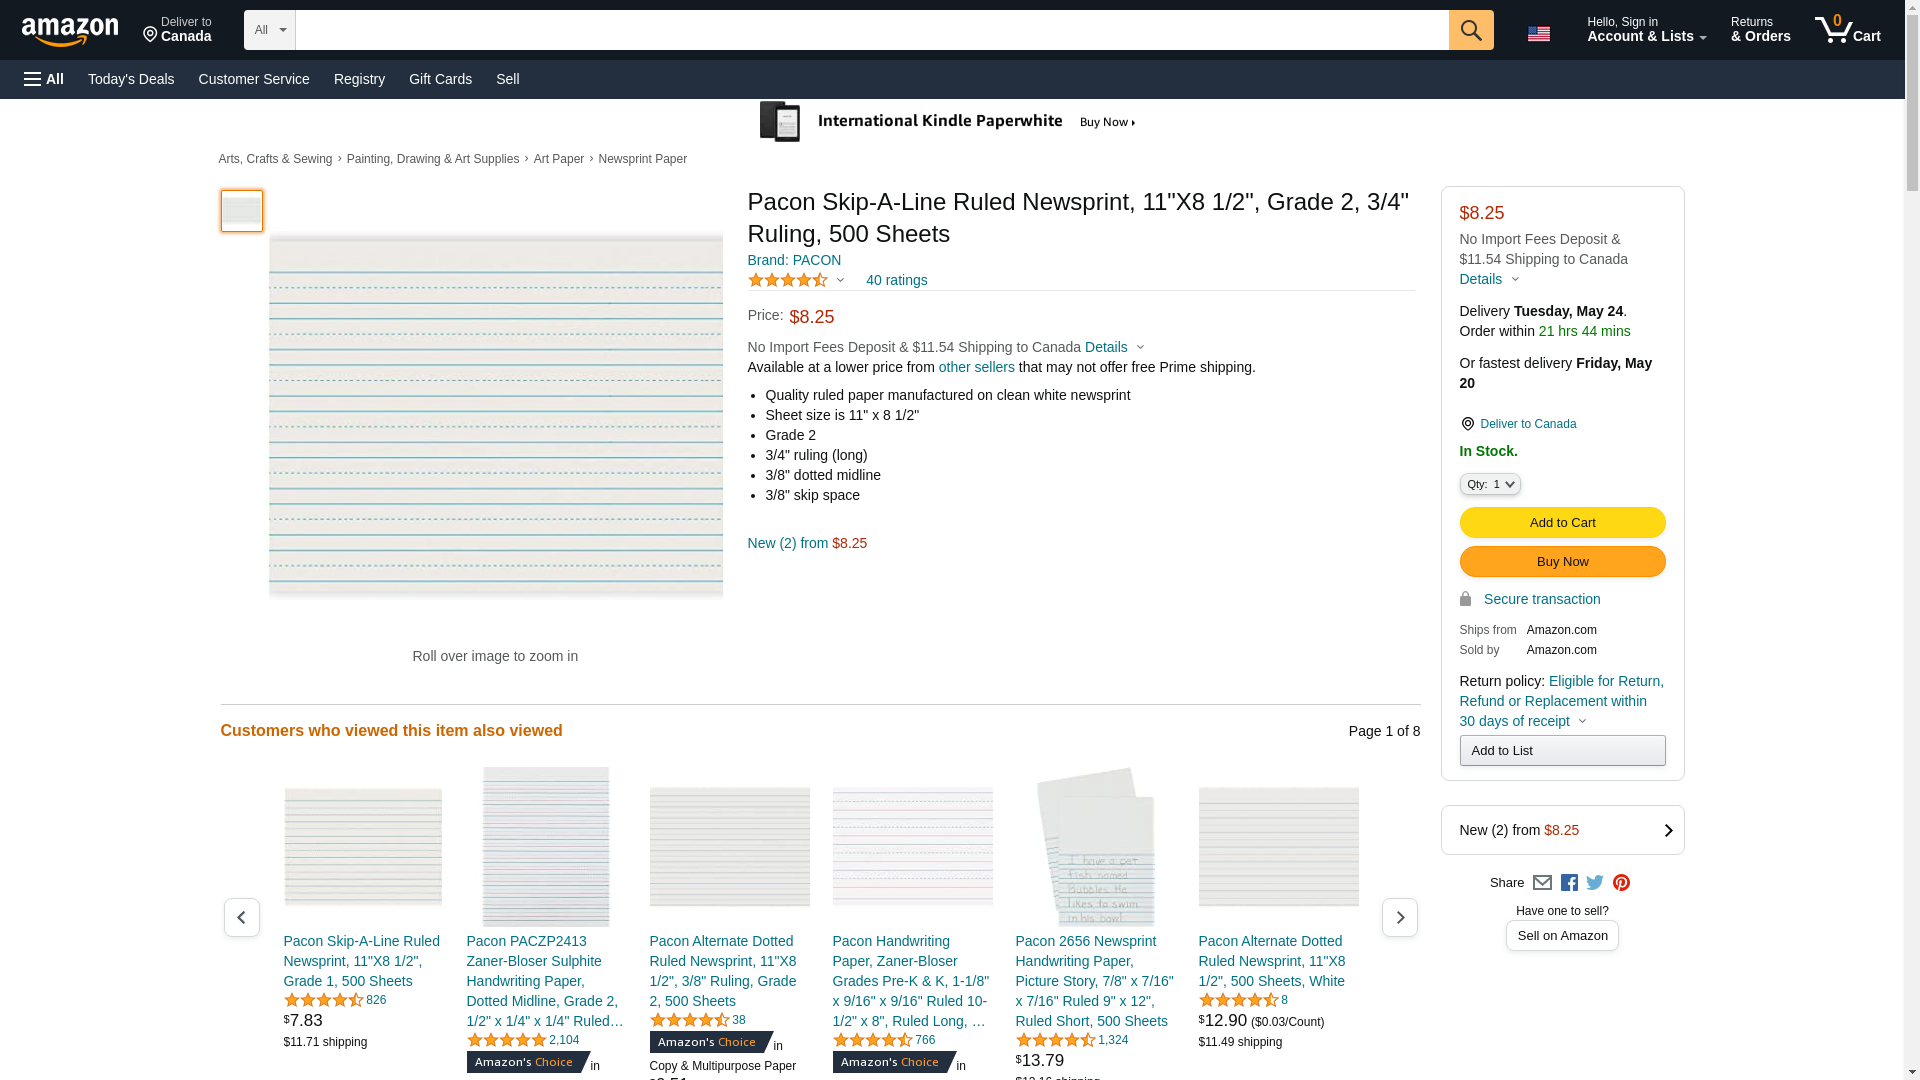This screenshot has height=1080, width=1920.
Task: Open the All hamburger menu
Action: tap(44, 79)
